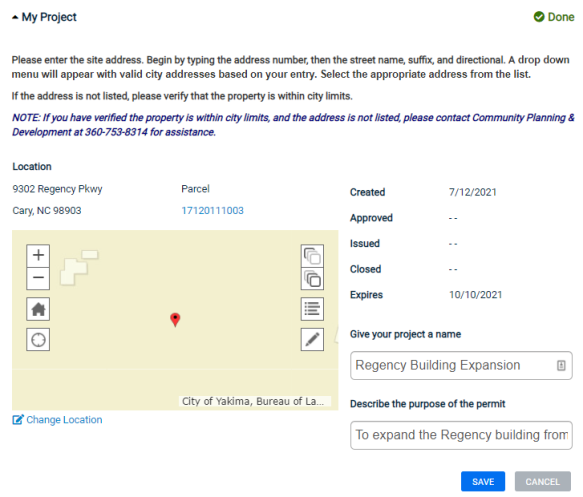Click the Issued label
This screenshot has width=583, height=497.
click(365, 243)
